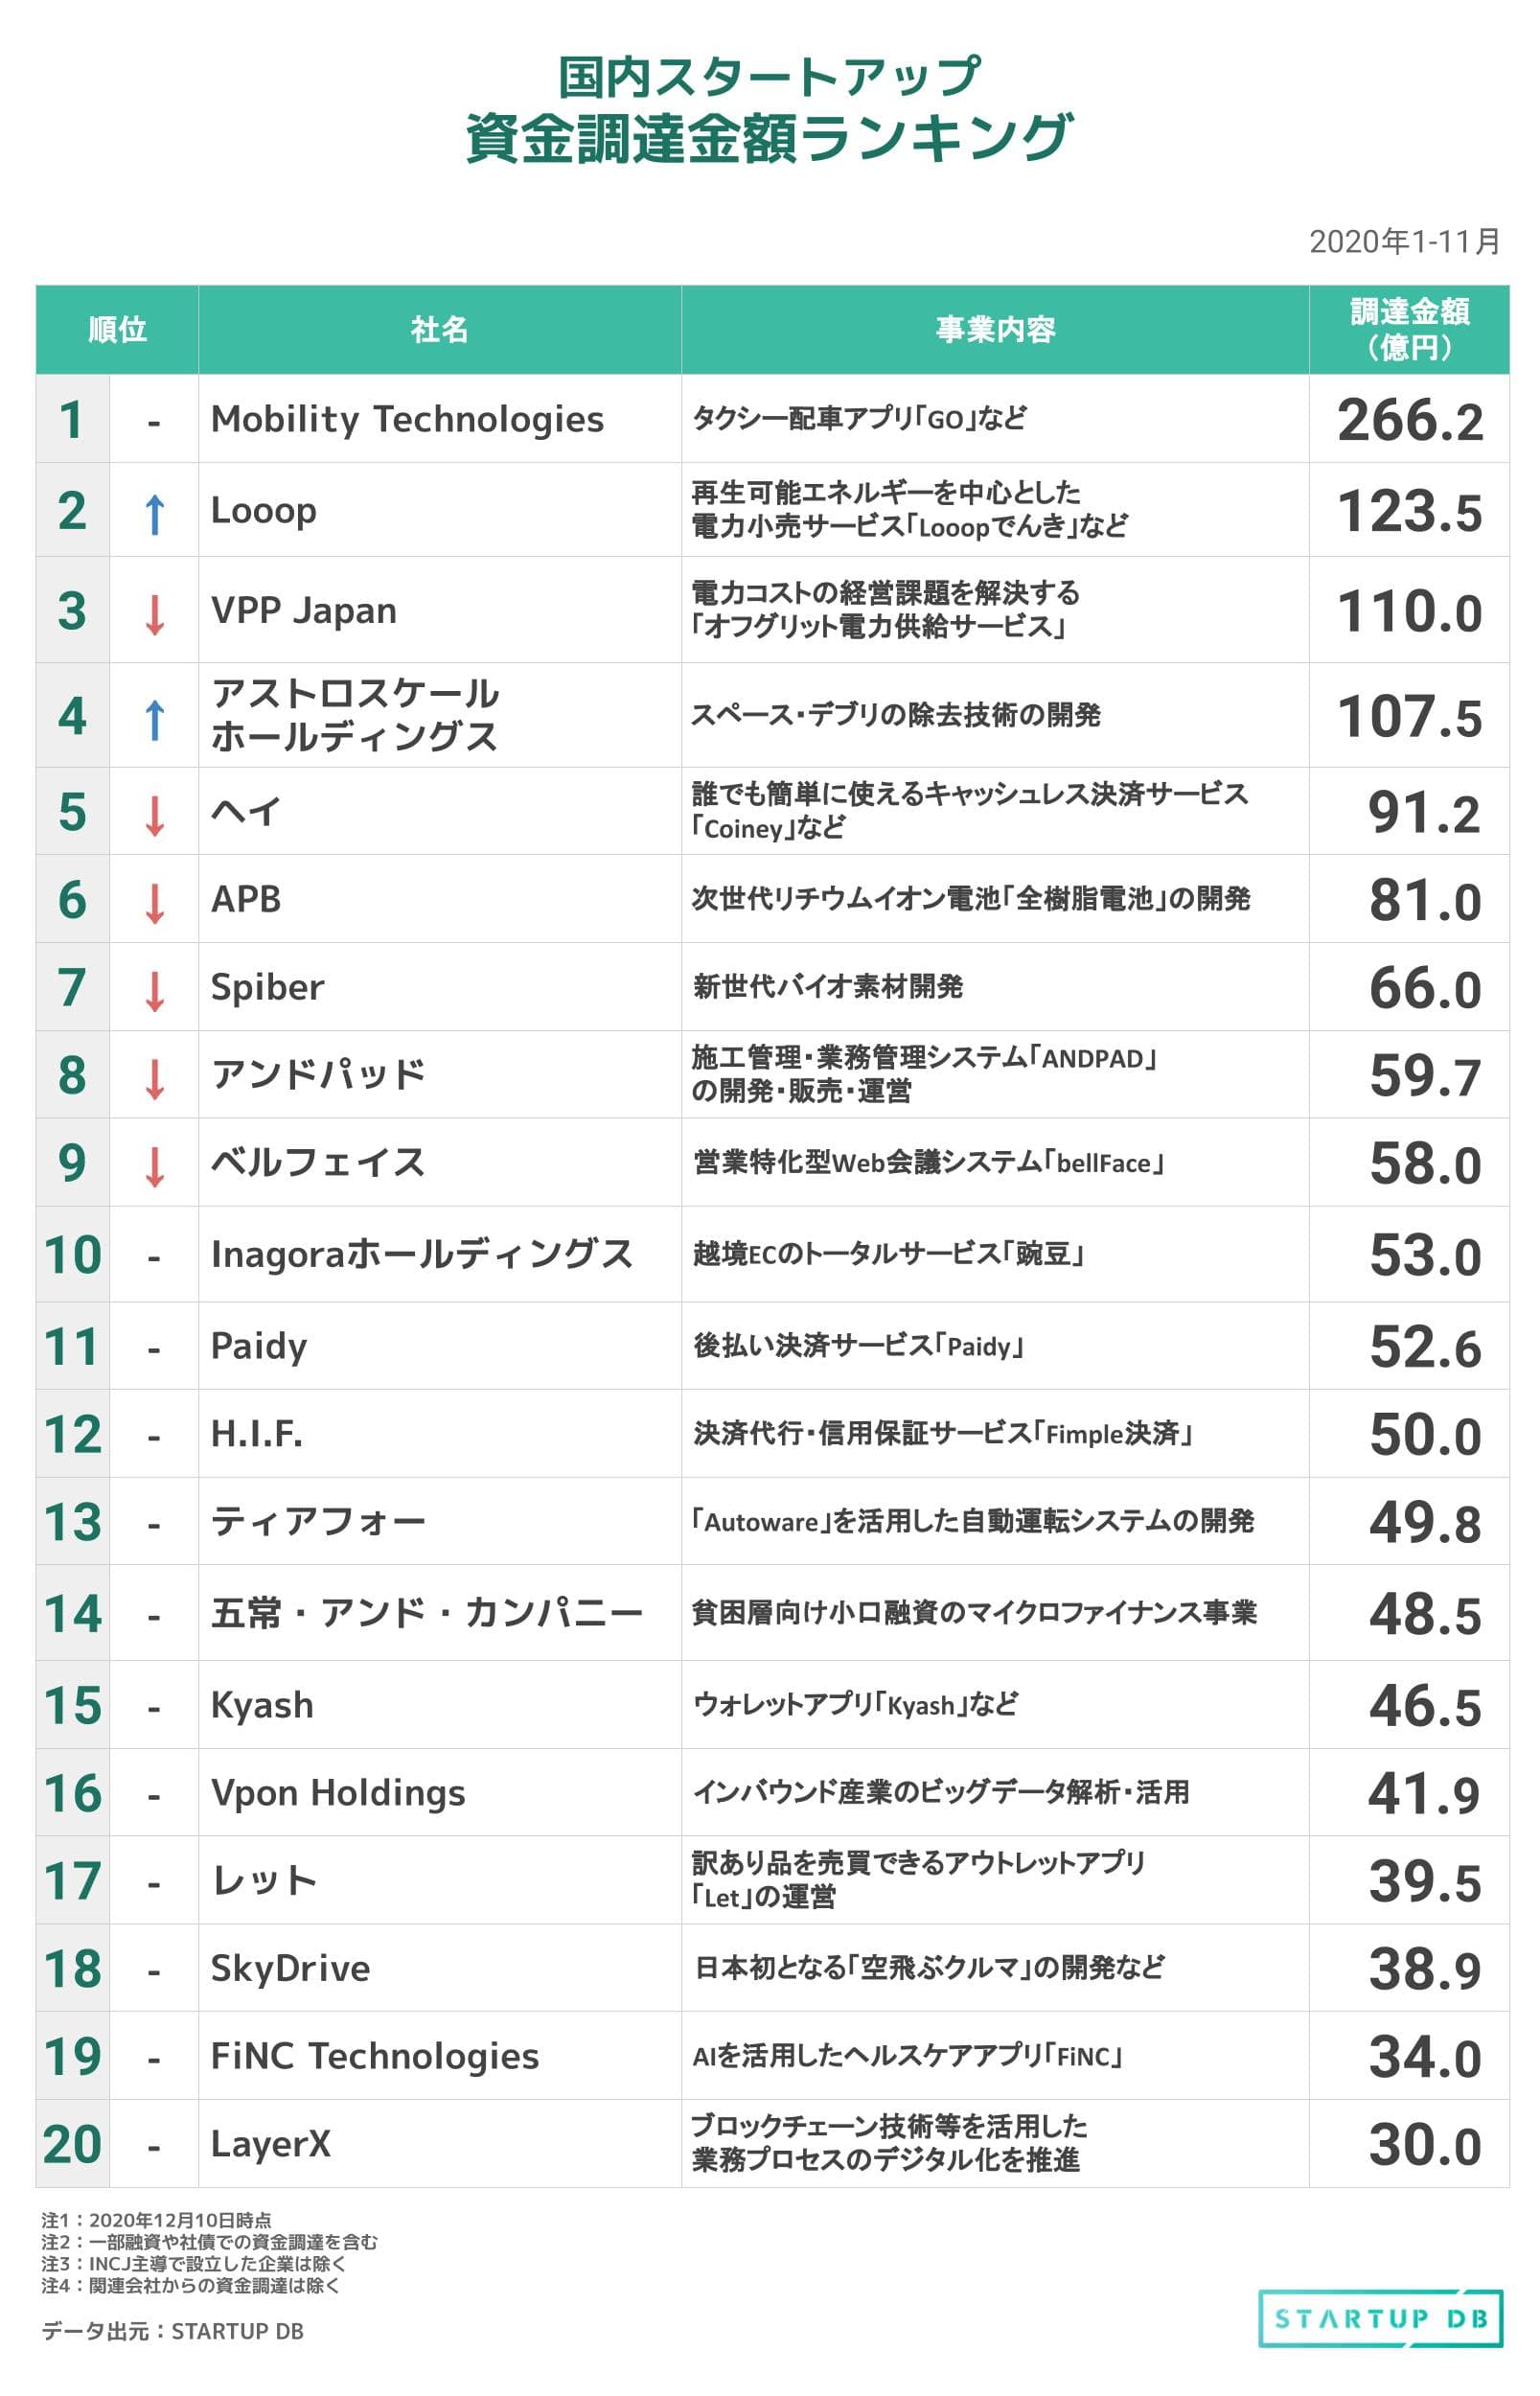Click the red down arrow beside APB
The width and height of the screenshot is (1540, 2396).
(154, 902)
